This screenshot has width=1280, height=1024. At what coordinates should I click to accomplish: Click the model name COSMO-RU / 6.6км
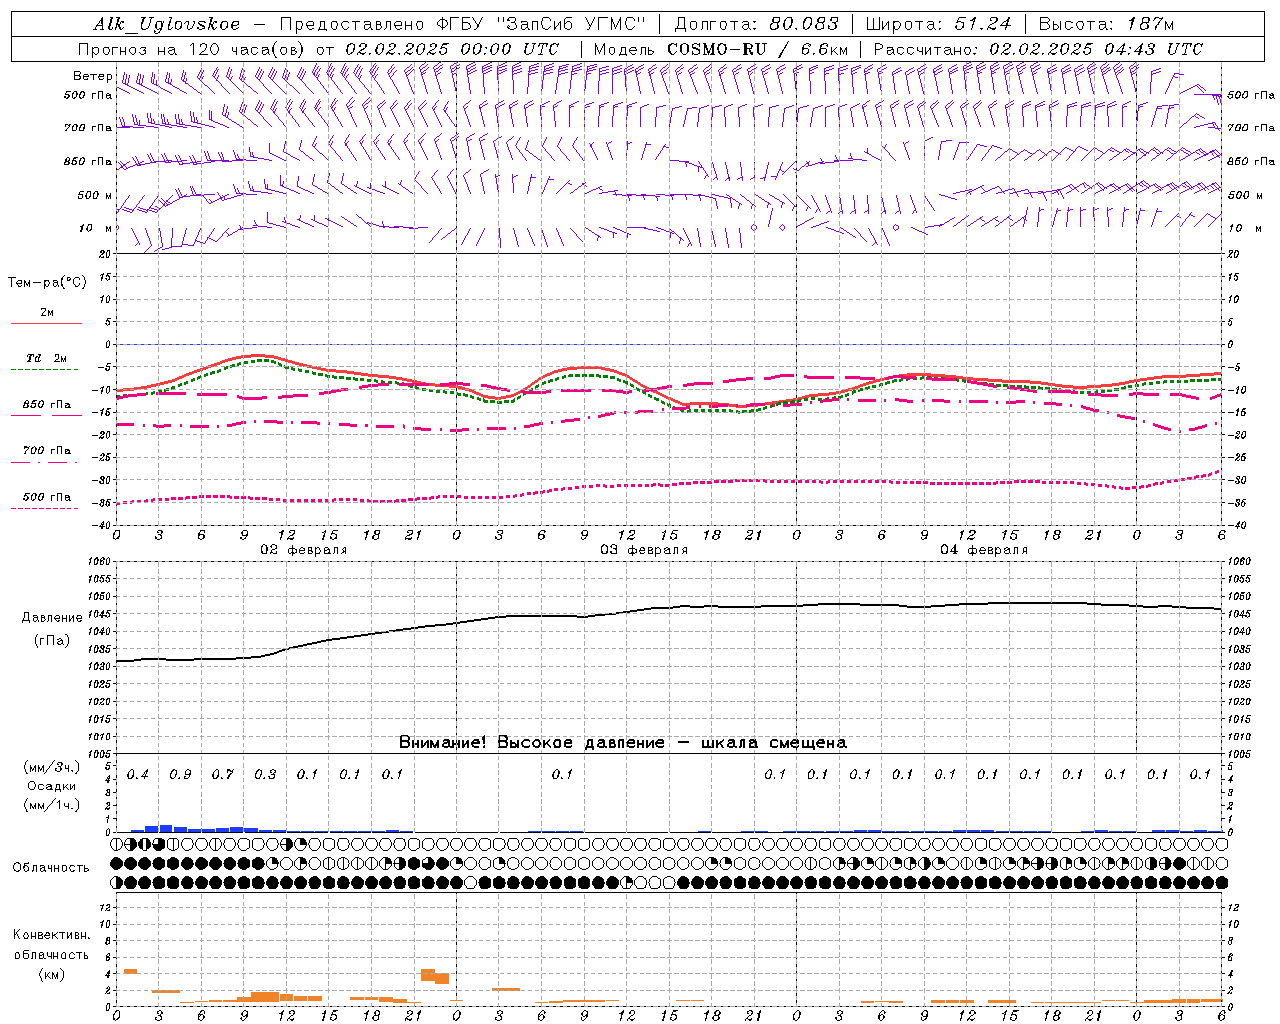tap(758, 49)
